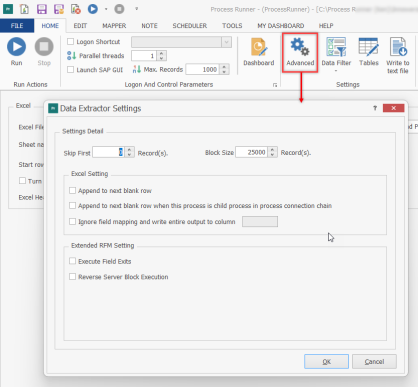Enable the Logon Shortcut checkbox
The height and width of the screenshot is (387, 418).
pos(70,42)
